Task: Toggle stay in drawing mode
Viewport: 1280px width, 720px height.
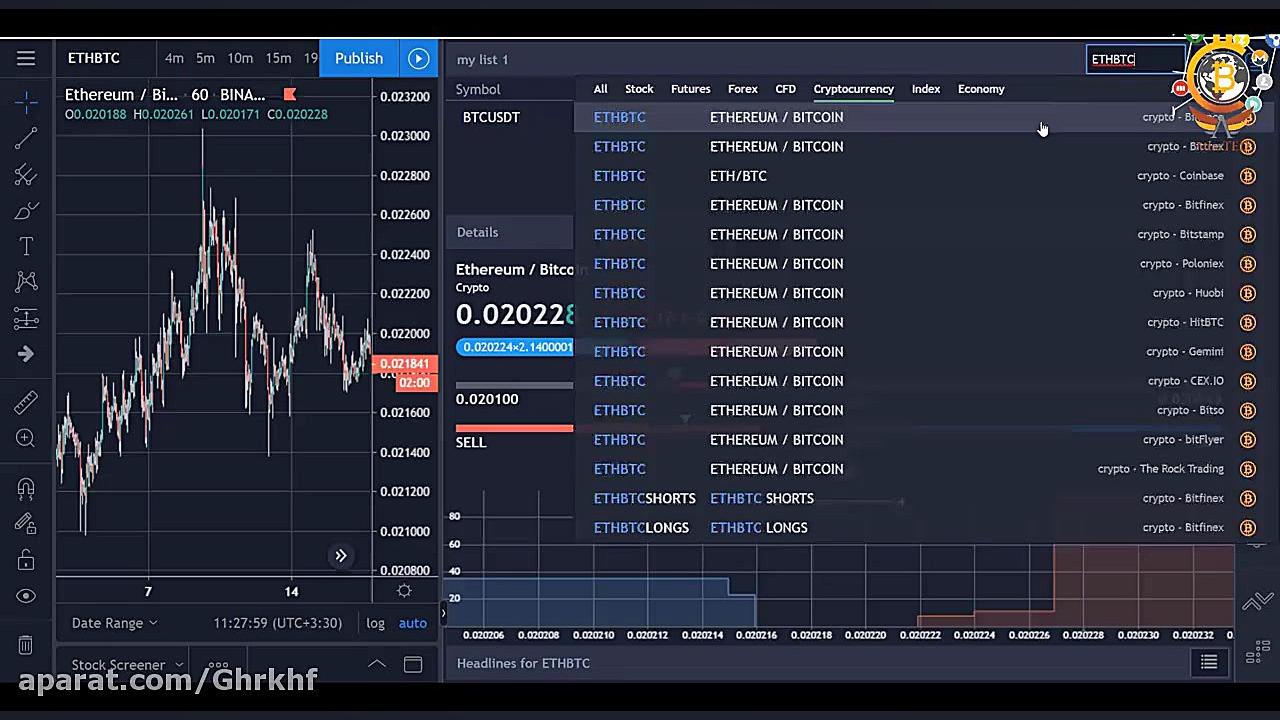Action: [x=26, y=523]
